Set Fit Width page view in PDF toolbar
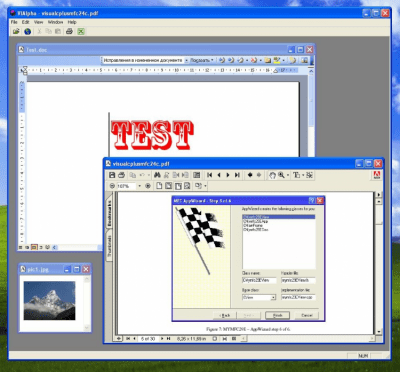The image size is (400, 372). click(x=178, y=186)
